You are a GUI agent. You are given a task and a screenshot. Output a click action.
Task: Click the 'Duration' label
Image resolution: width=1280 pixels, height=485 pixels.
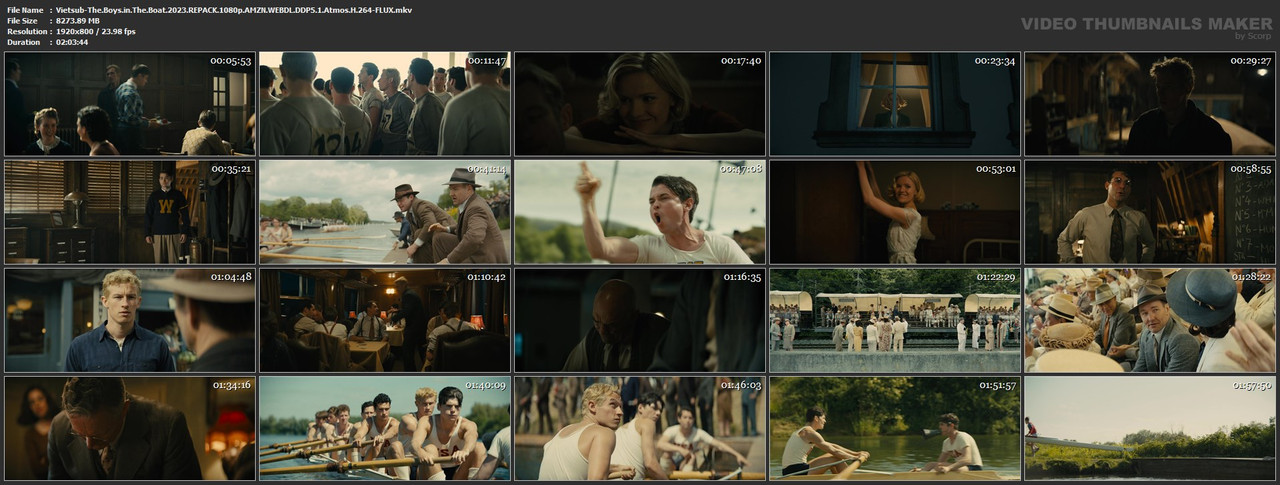pos(22,42)
